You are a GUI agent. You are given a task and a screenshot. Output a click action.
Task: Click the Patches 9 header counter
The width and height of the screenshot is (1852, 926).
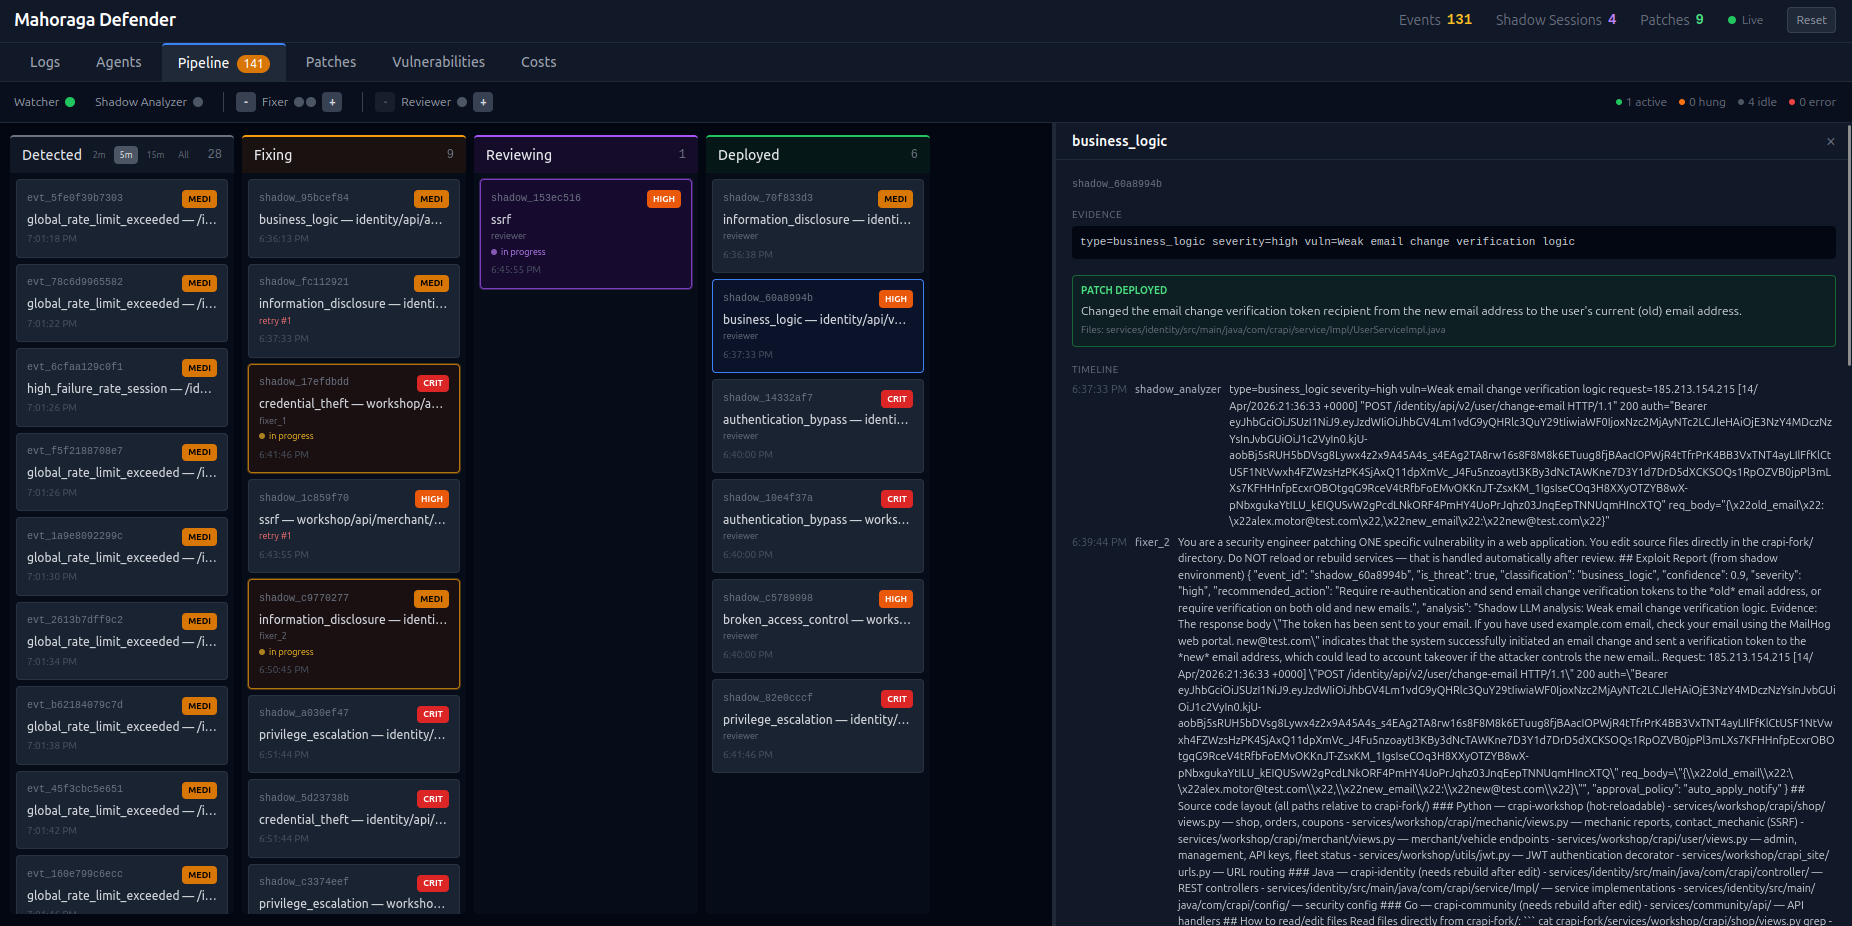[1672, 20]
